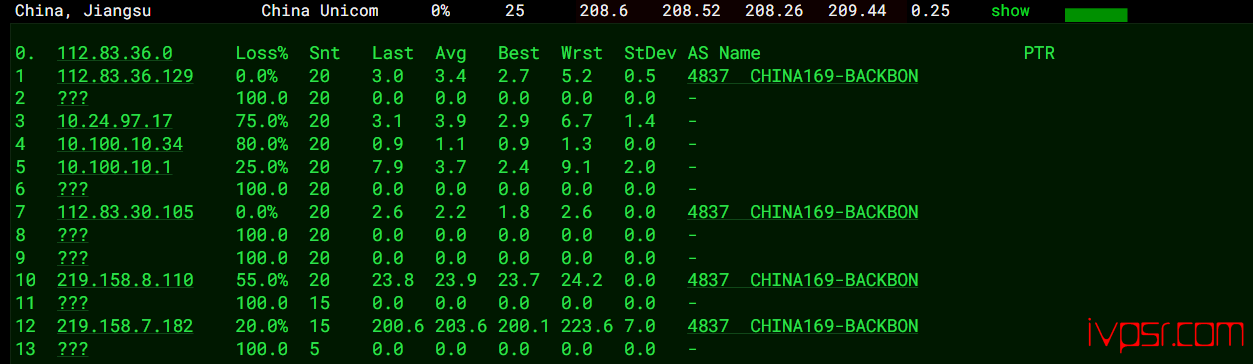Click the ??? link in hop 8
Screen dimensions: 1253x364
pyautogui.click(x=73, y=235)
